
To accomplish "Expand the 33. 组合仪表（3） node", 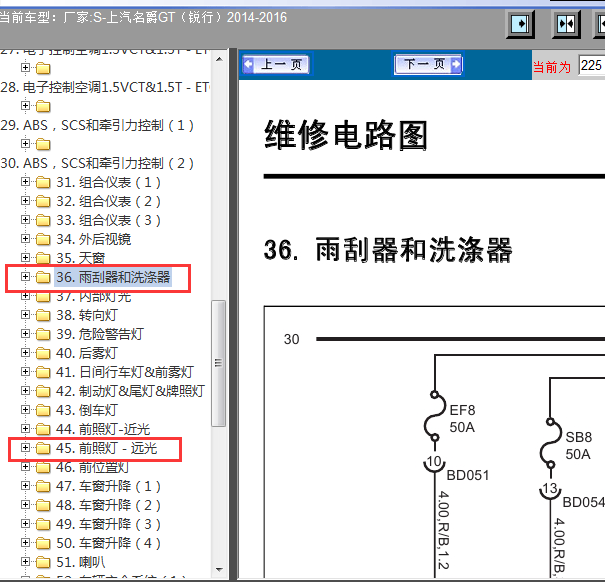I will click(x=25, y=219).
